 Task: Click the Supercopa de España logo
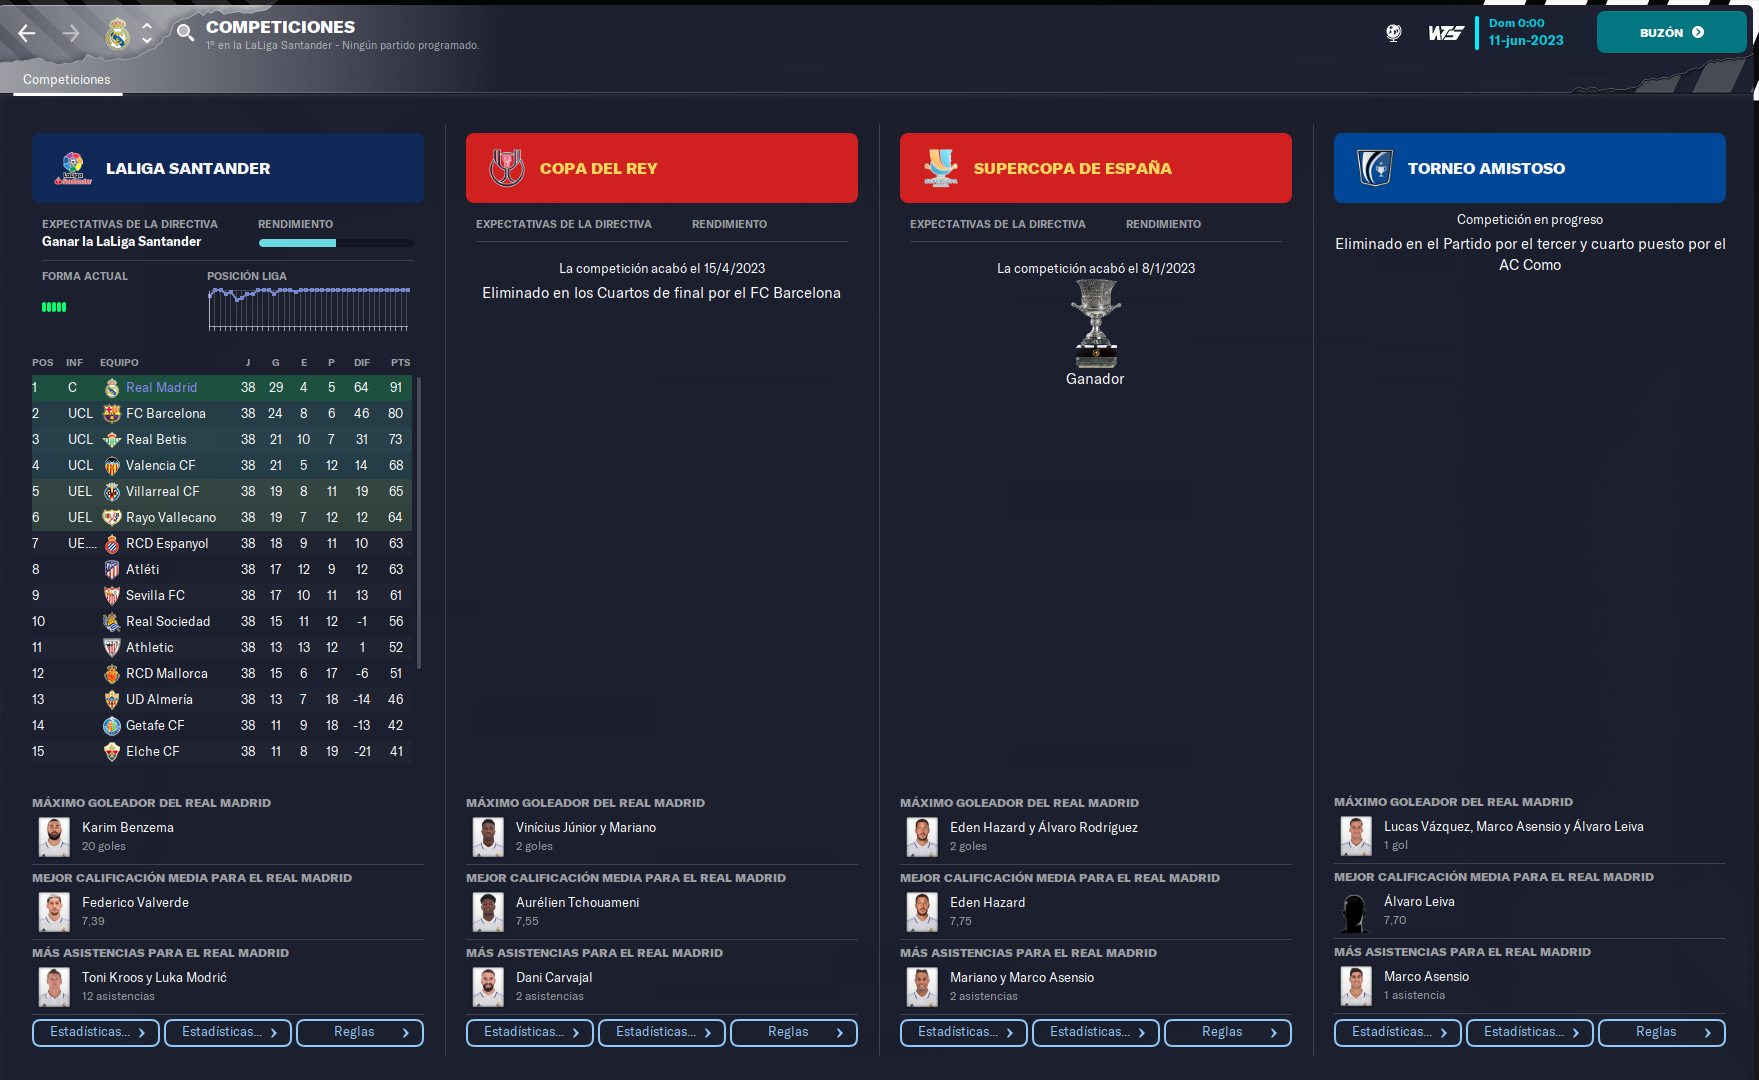(941, 168)
